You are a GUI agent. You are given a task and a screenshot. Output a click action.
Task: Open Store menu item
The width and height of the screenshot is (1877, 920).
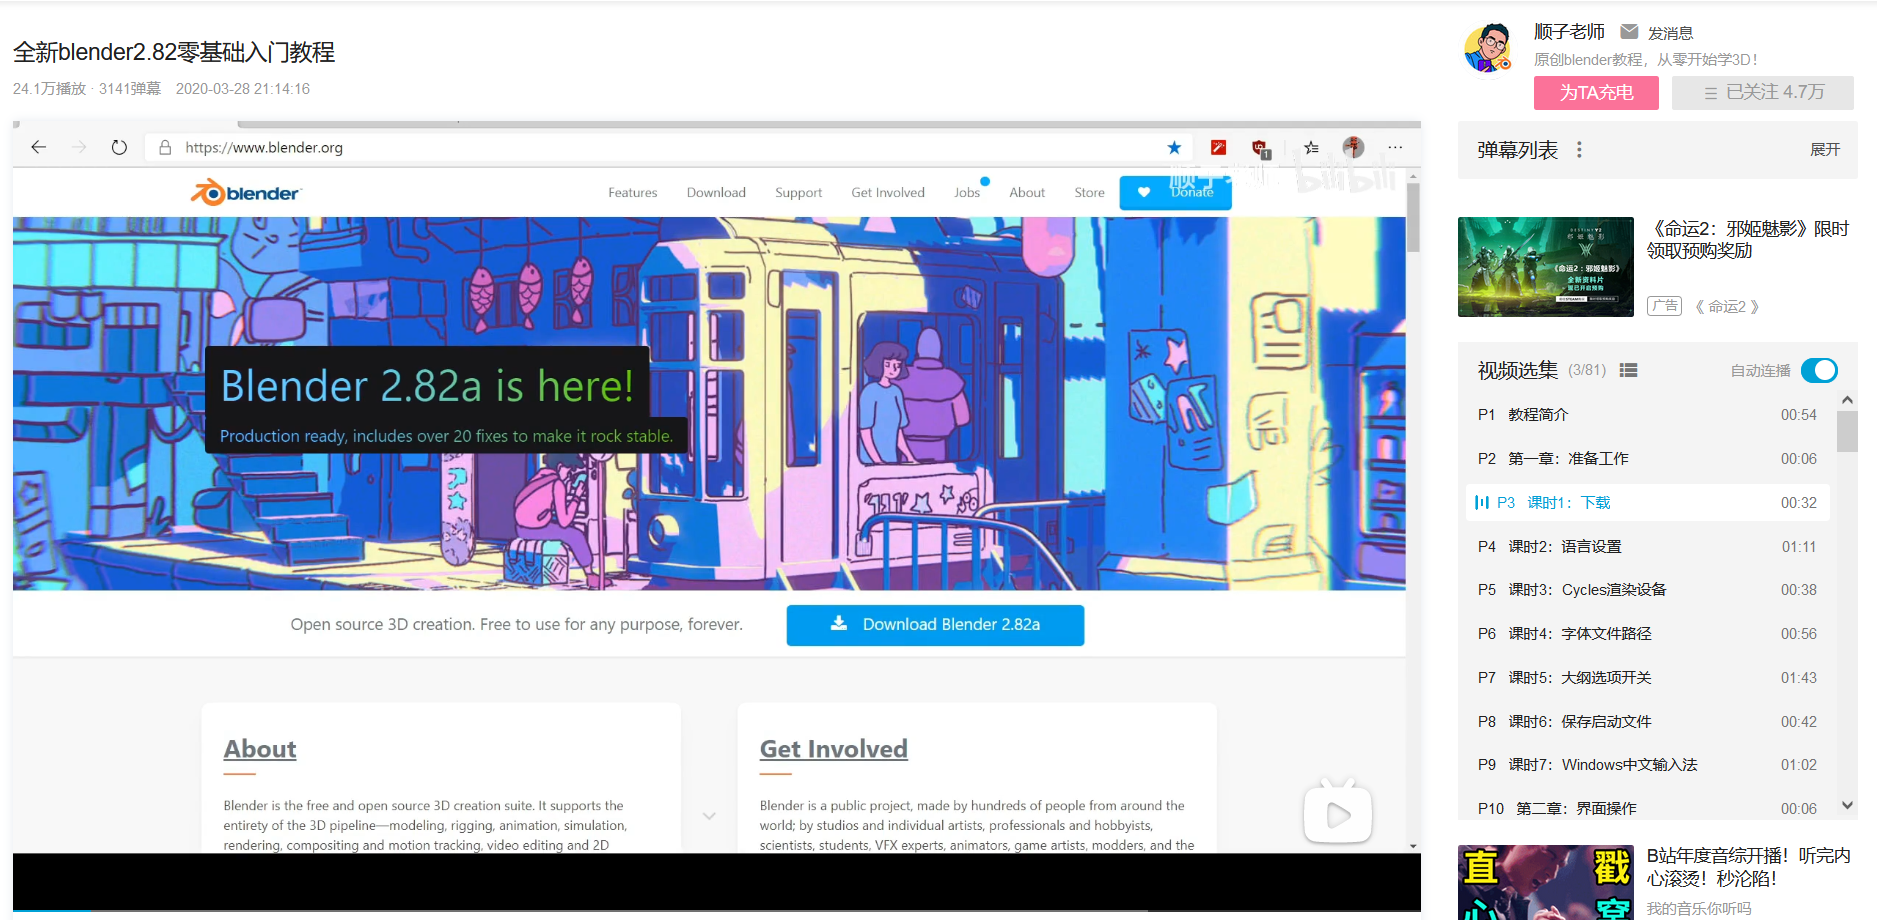[1089, 192]
